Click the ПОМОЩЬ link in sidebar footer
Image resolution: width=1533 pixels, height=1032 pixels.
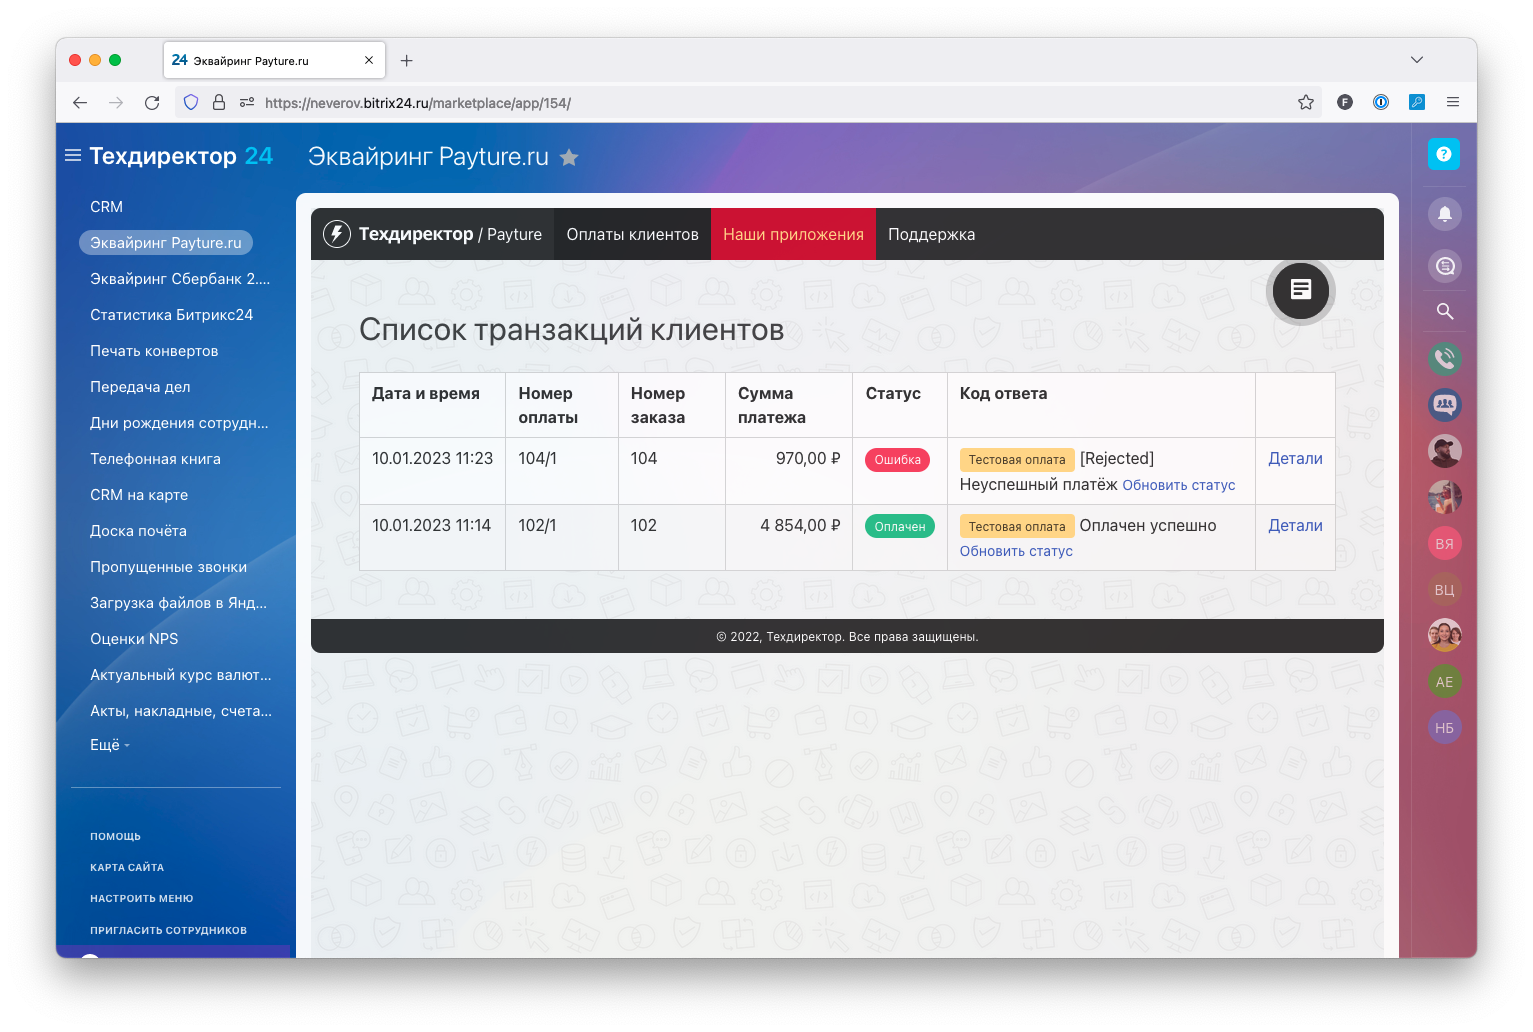click(x=115, y=836)
